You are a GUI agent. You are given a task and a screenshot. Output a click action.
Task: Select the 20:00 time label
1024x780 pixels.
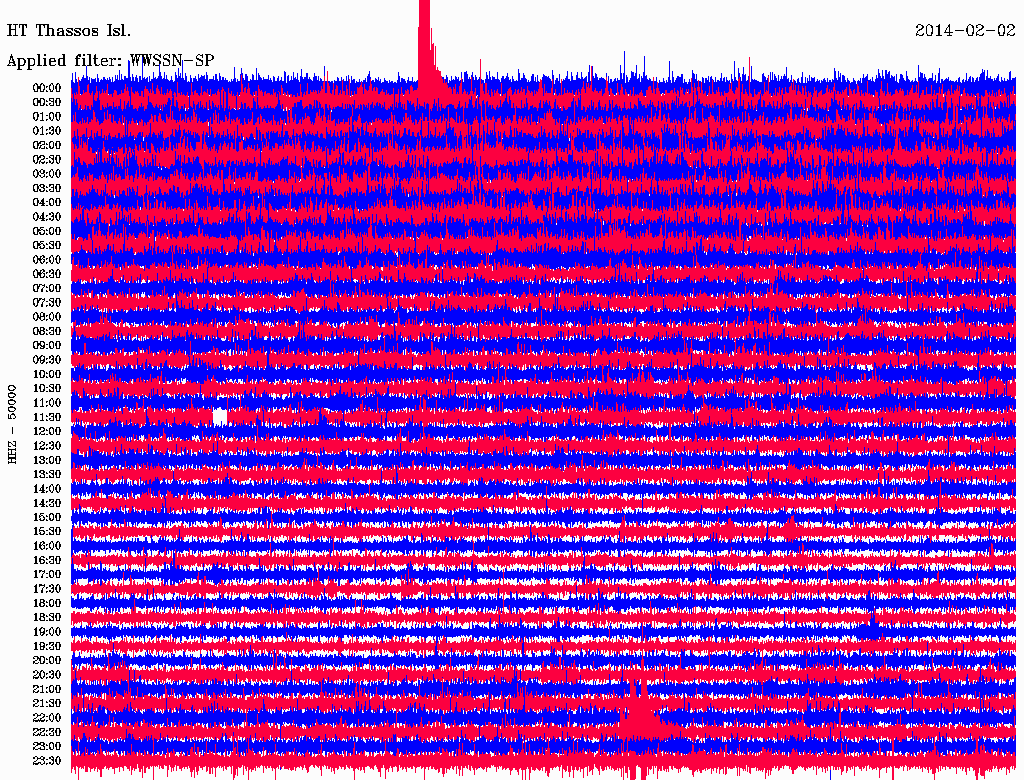click(46, 660)
